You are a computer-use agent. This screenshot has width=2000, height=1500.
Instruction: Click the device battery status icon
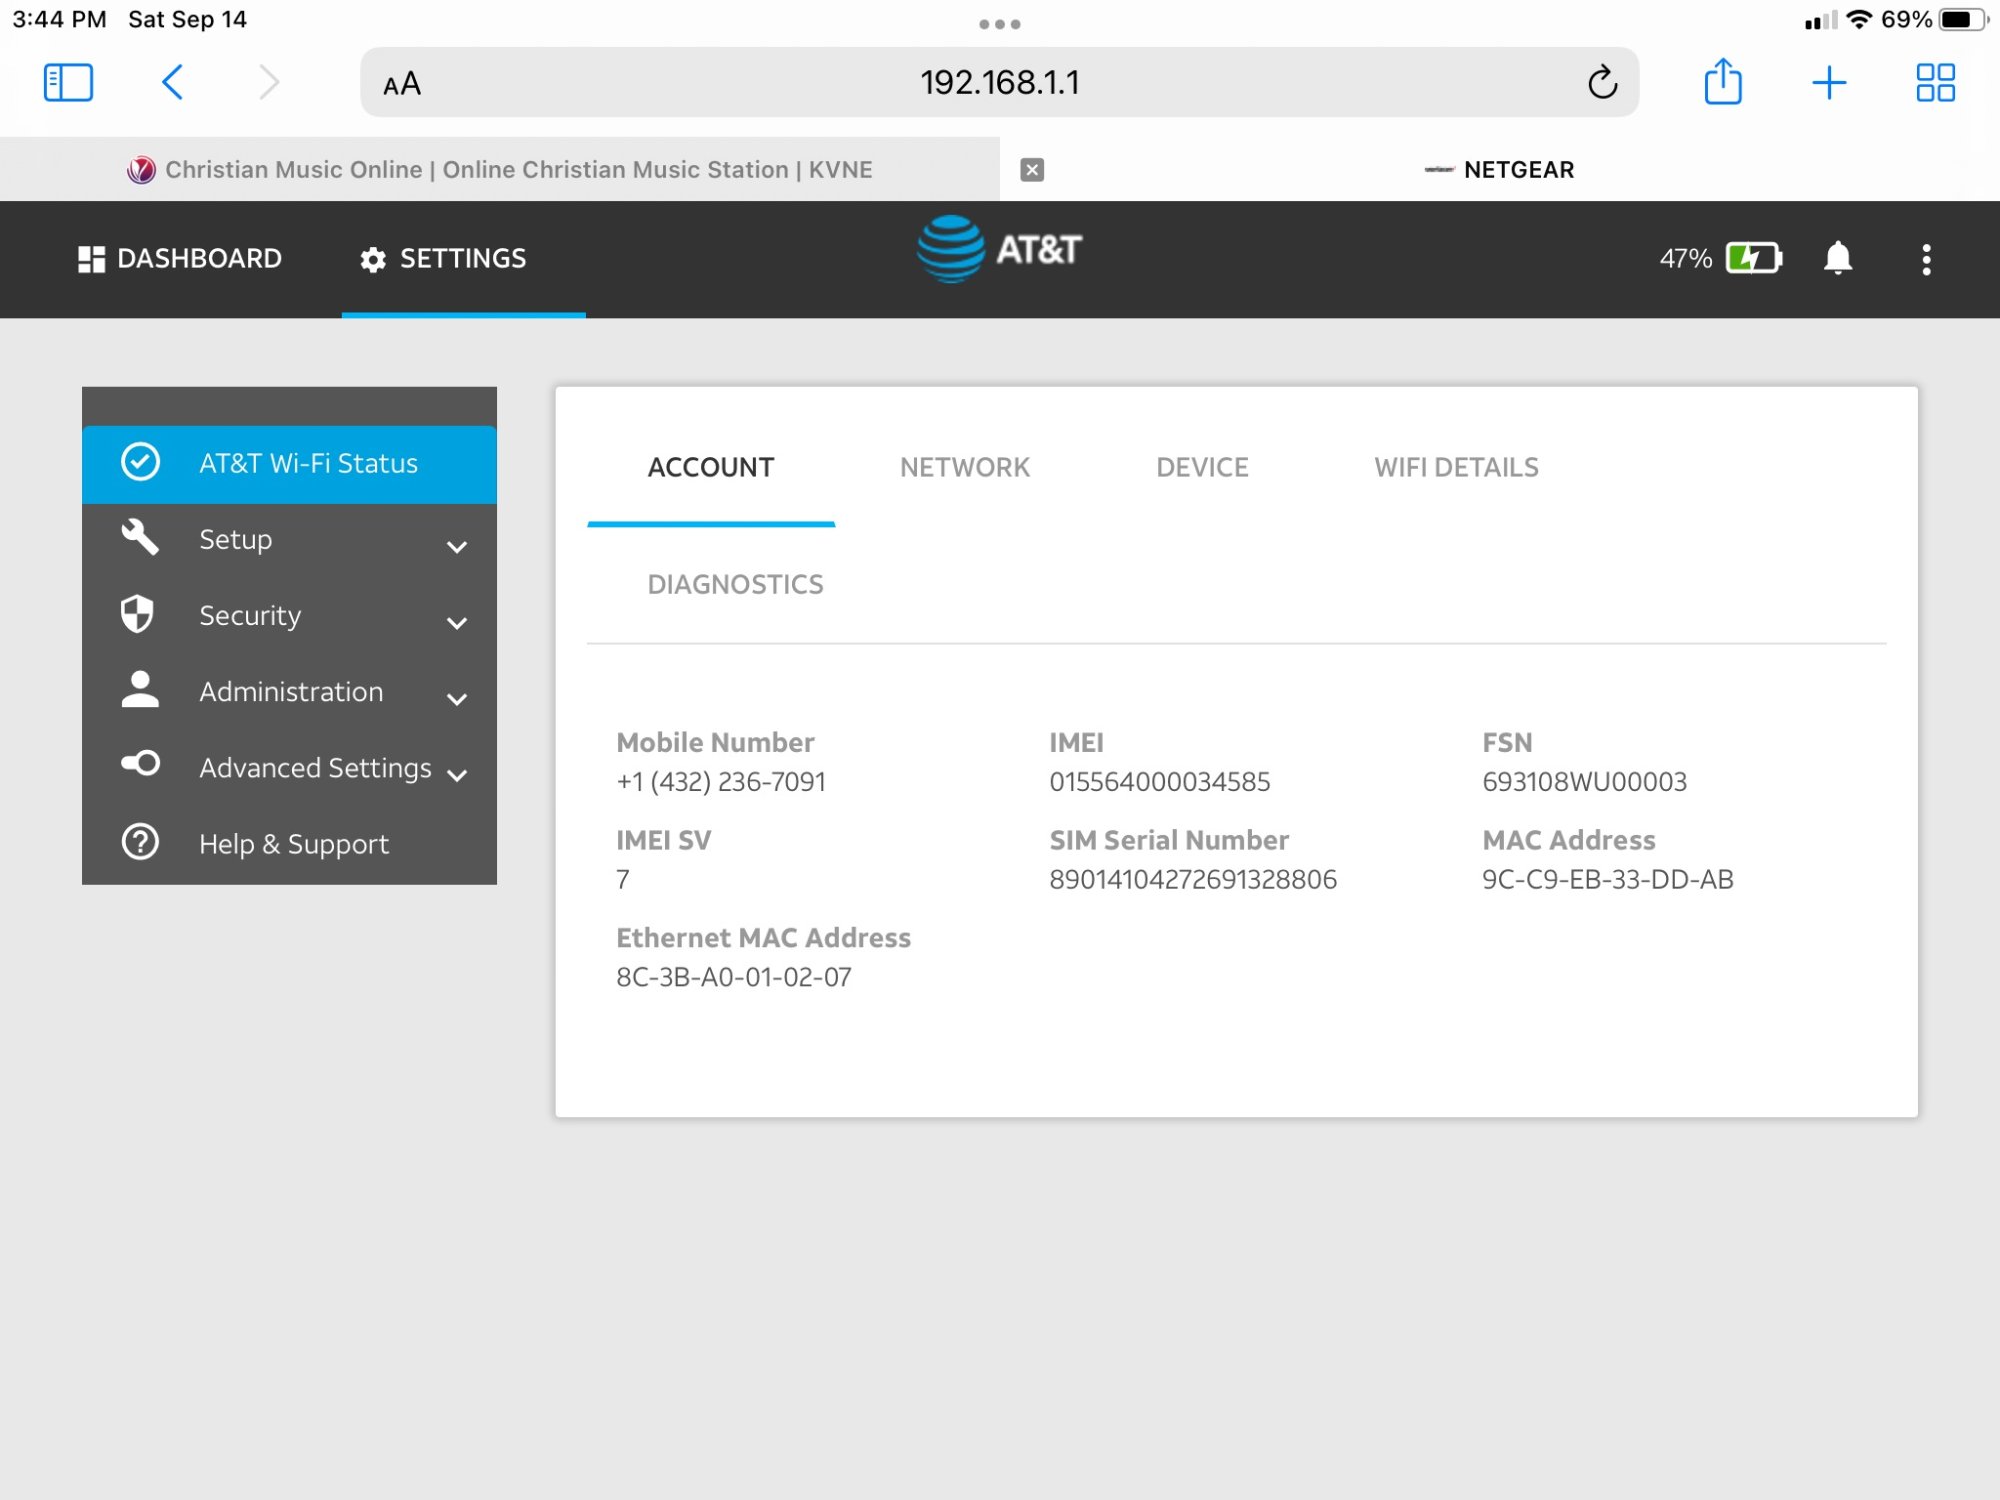(x=1753, y=258)
